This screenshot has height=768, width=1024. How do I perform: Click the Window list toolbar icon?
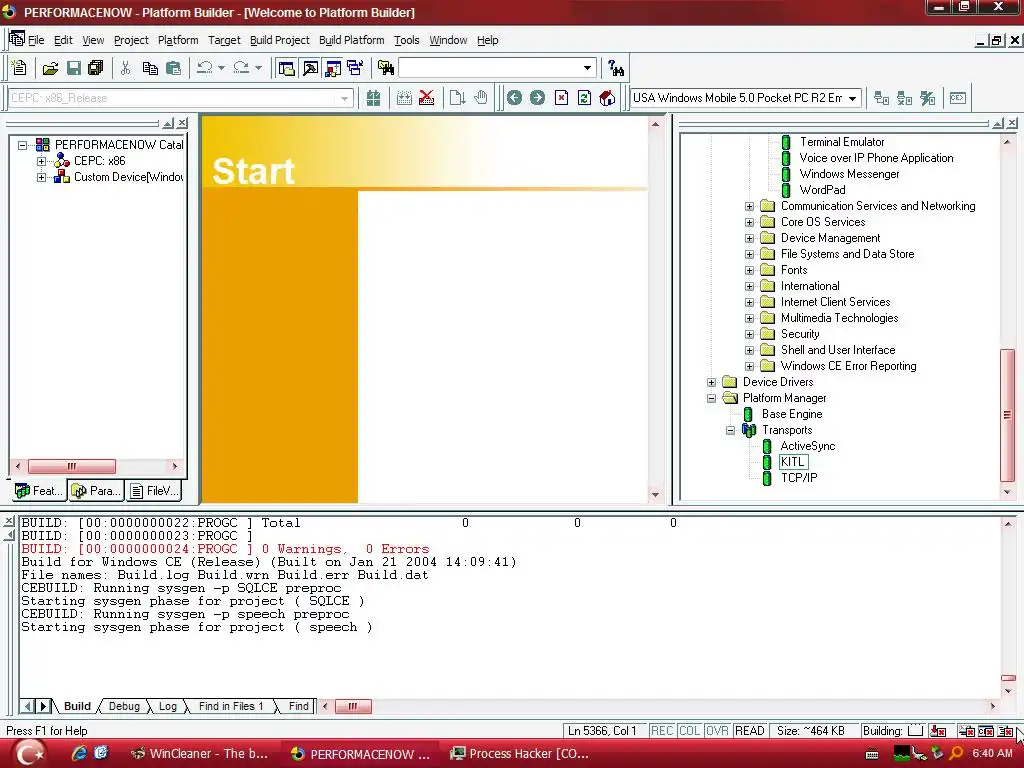click(356, 68)
